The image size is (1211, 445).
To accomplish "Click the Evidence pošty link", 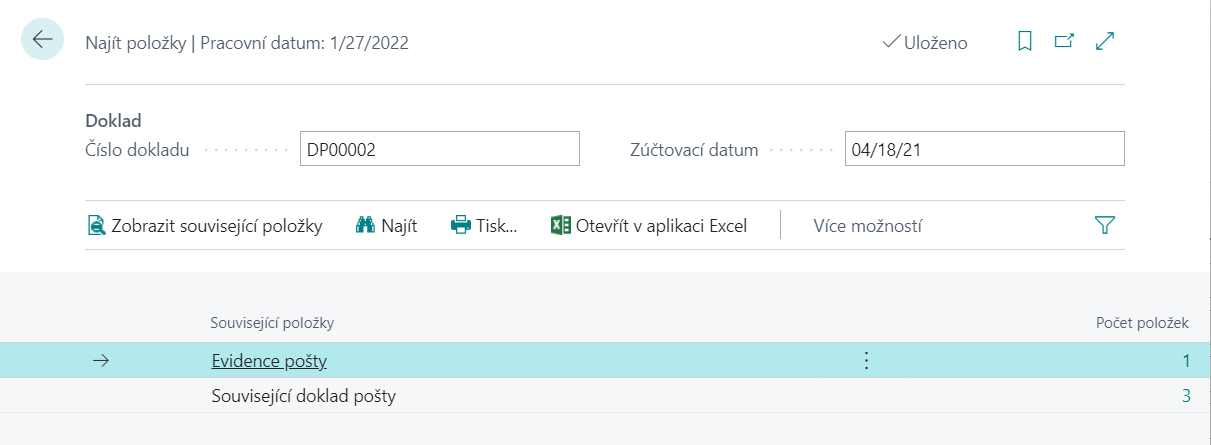I will [269, 361].
